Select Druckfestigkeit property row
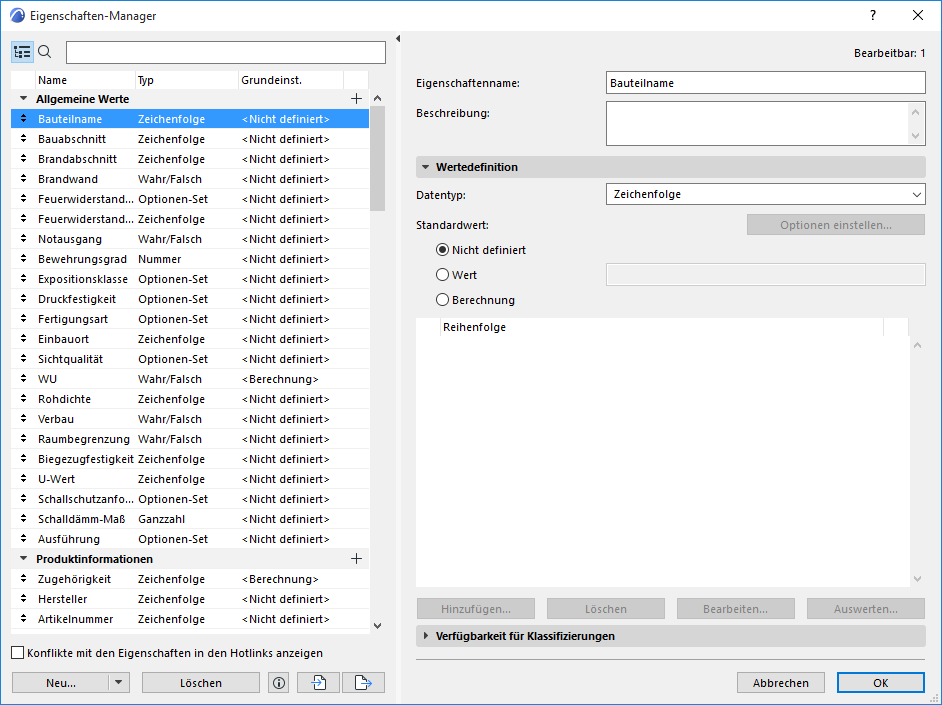 (190, 299)
